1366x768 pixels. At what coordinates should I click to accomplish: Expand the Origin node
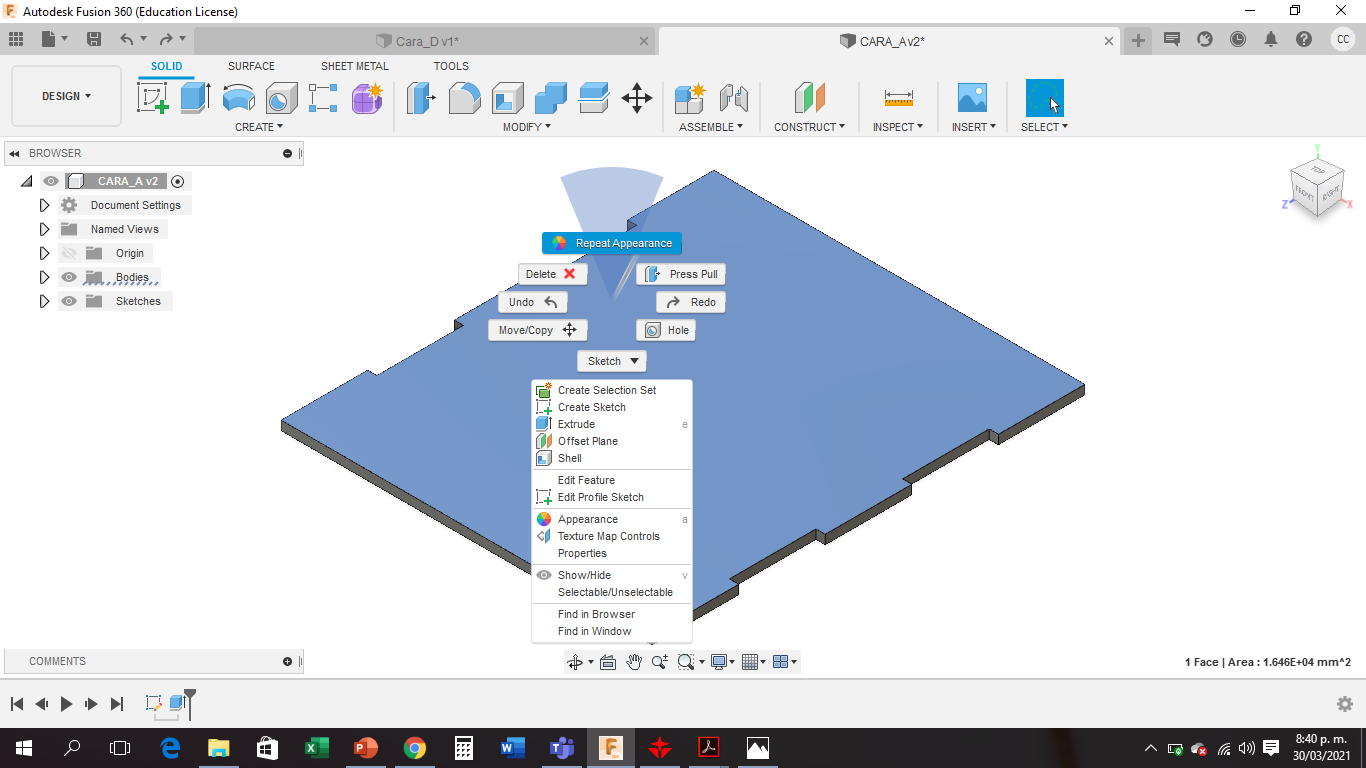coord(44,253)
